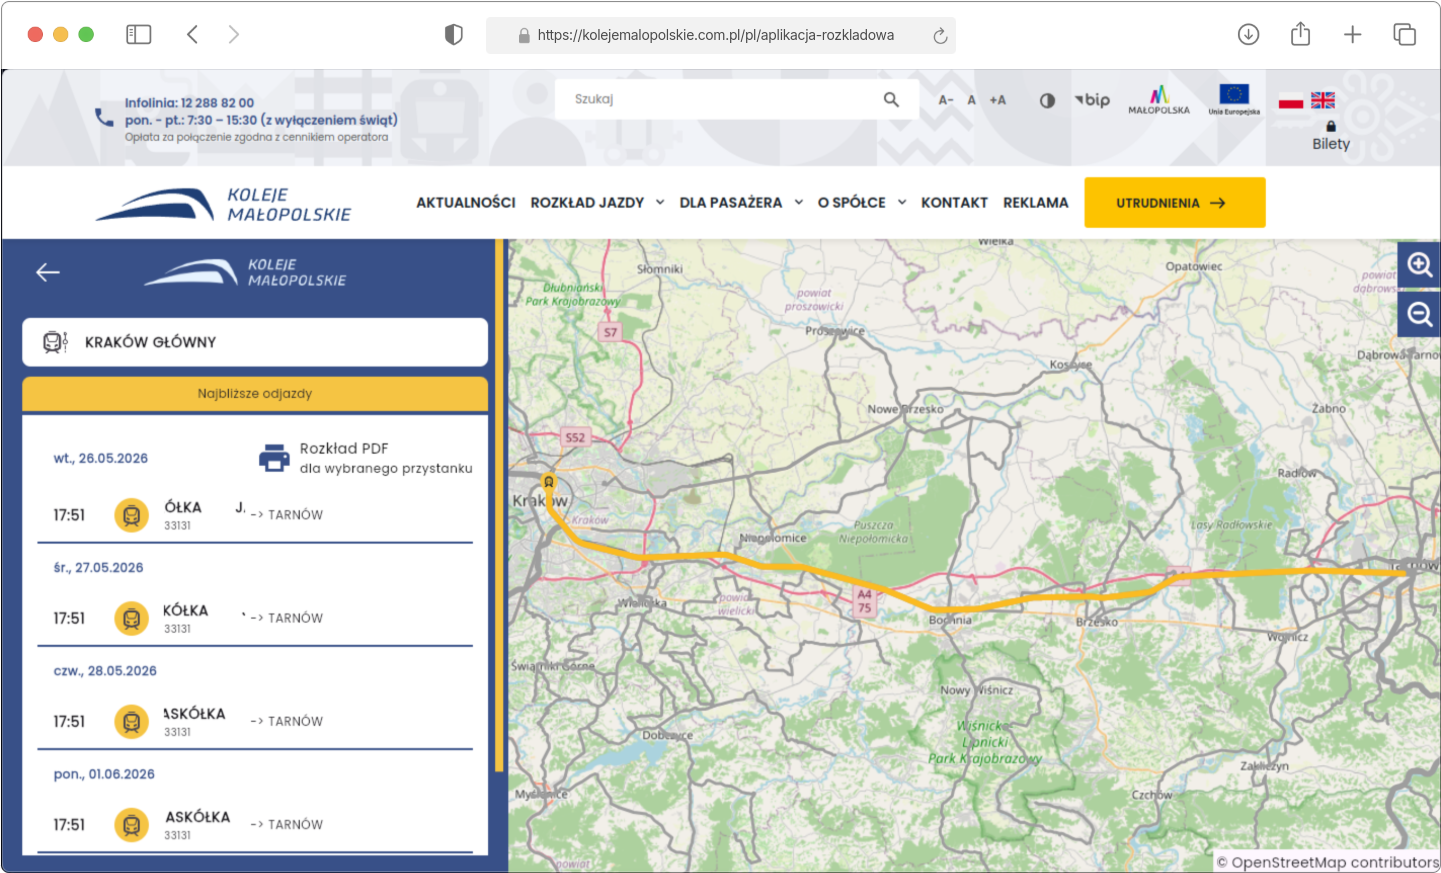Viewport: 1441px width, 873px height.
Task: Select the 17:51 departure on czw., 28.05.2026
Action: 255,721
